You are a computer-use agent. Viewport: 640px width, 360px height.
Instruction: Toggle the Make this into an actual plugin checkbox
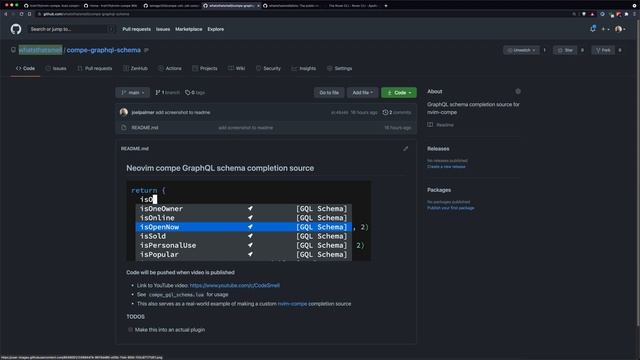tap(130, 329)
